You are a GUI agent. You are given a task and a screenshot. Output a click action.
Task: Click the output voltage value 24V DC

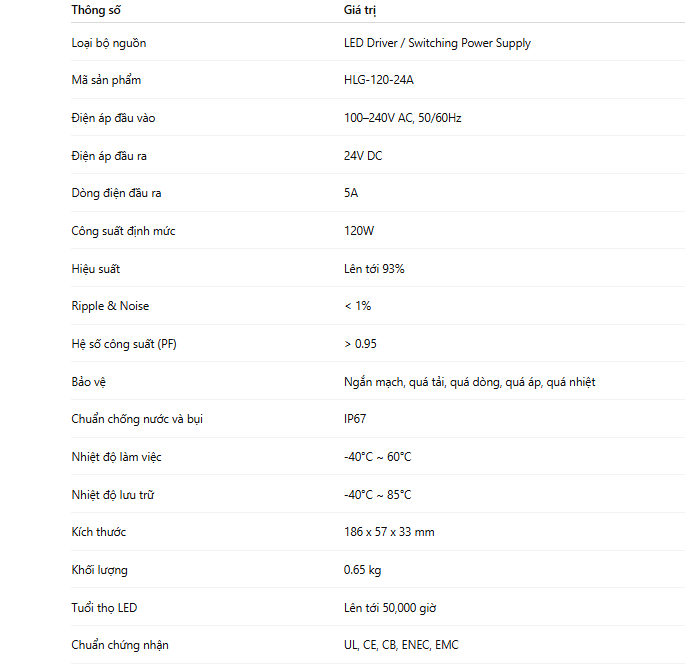pyautogui.click(x=363, y=156)
